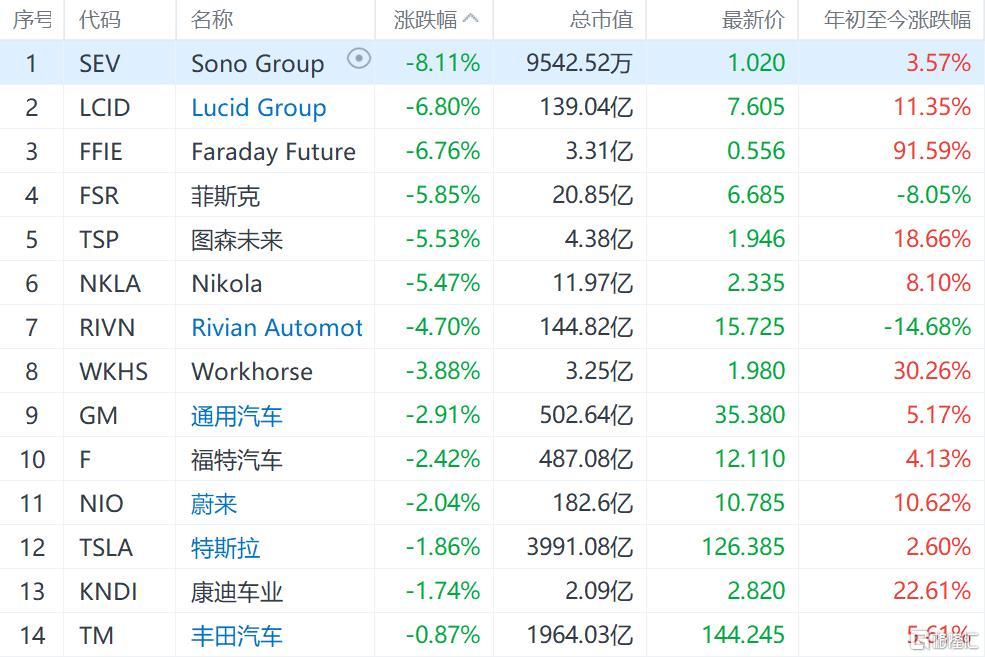Select the Nikola row name
The image size is (985, 657).
tap(227, 283)
